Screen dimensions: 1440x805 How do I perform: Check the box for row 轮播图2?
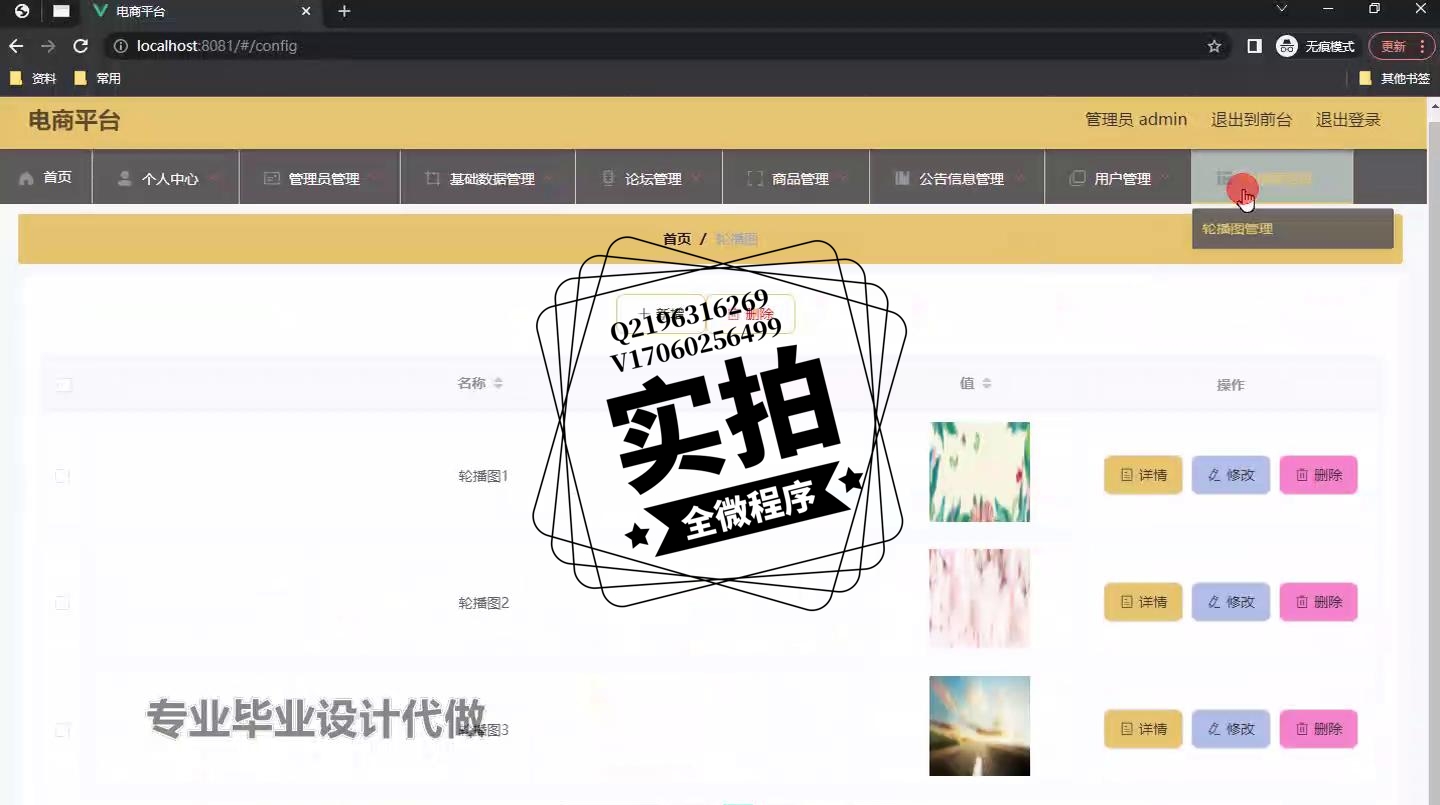tap(62, 603)
